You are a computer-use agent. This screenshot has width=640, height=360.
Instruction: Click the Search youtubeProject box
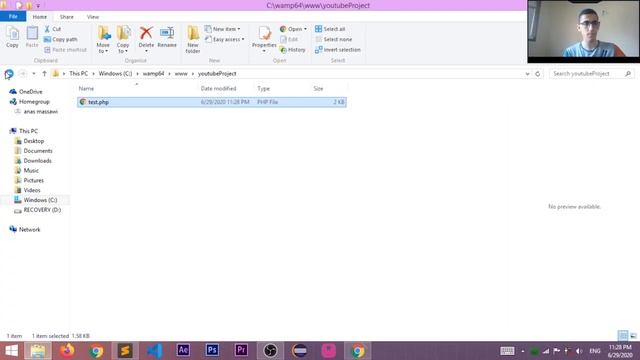591,74
